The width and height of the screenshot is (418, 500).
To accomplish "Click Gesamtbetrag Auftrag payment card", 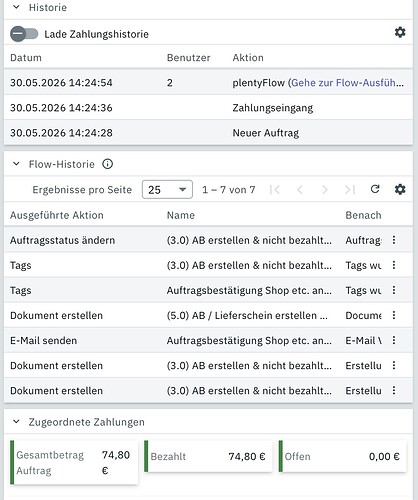I will click(x=74, y=463).
